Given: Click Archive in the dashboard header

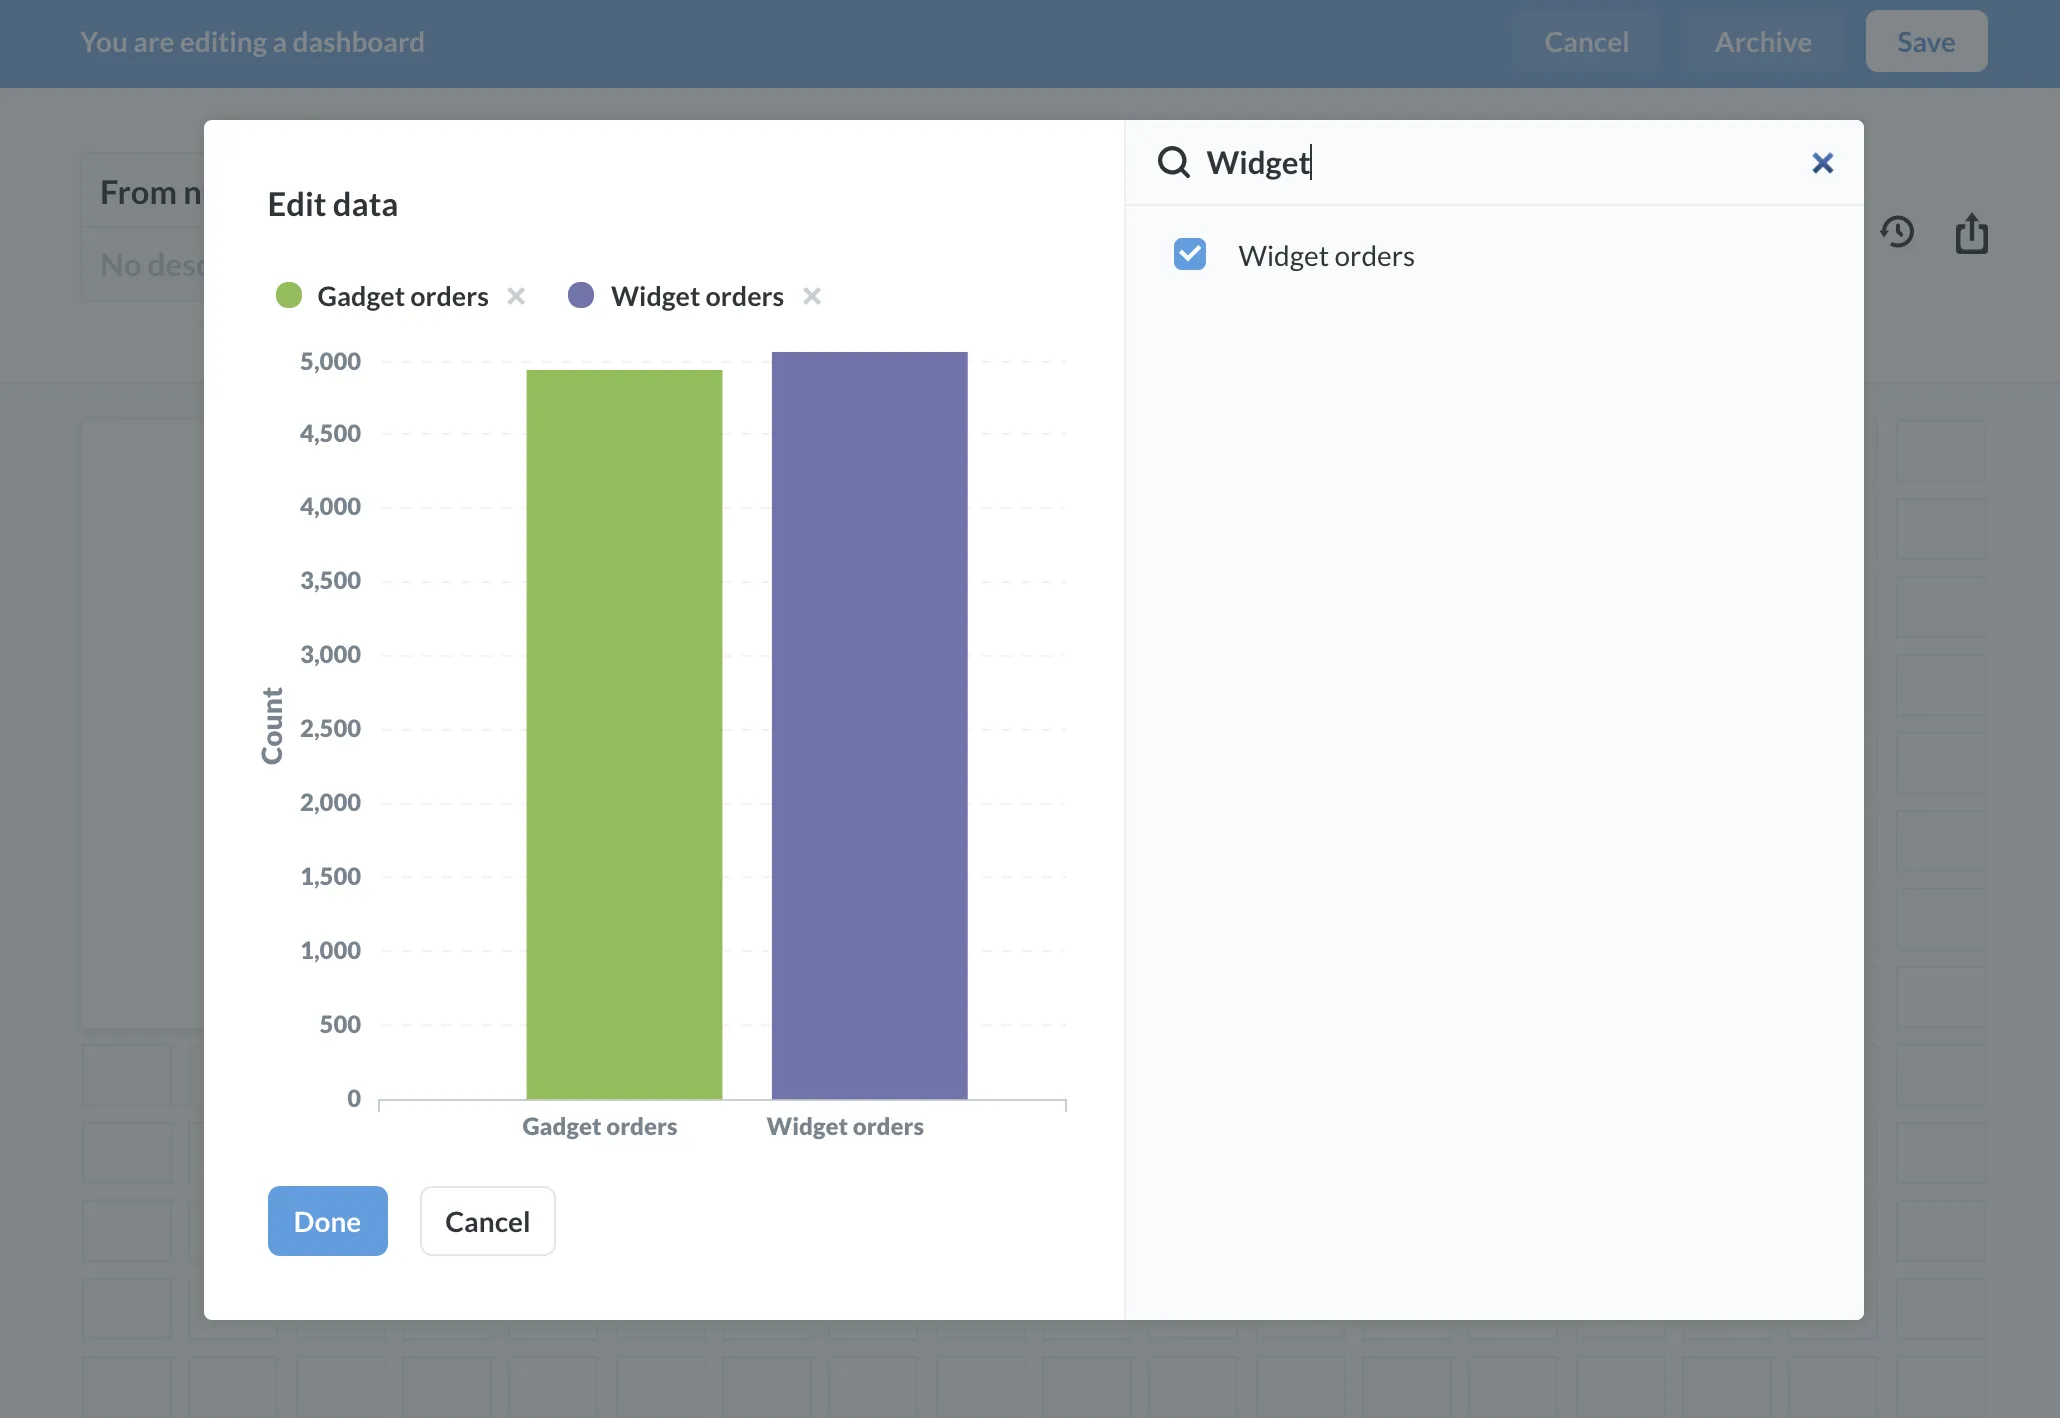Looking at the screenshot, I should point(1763,42).
